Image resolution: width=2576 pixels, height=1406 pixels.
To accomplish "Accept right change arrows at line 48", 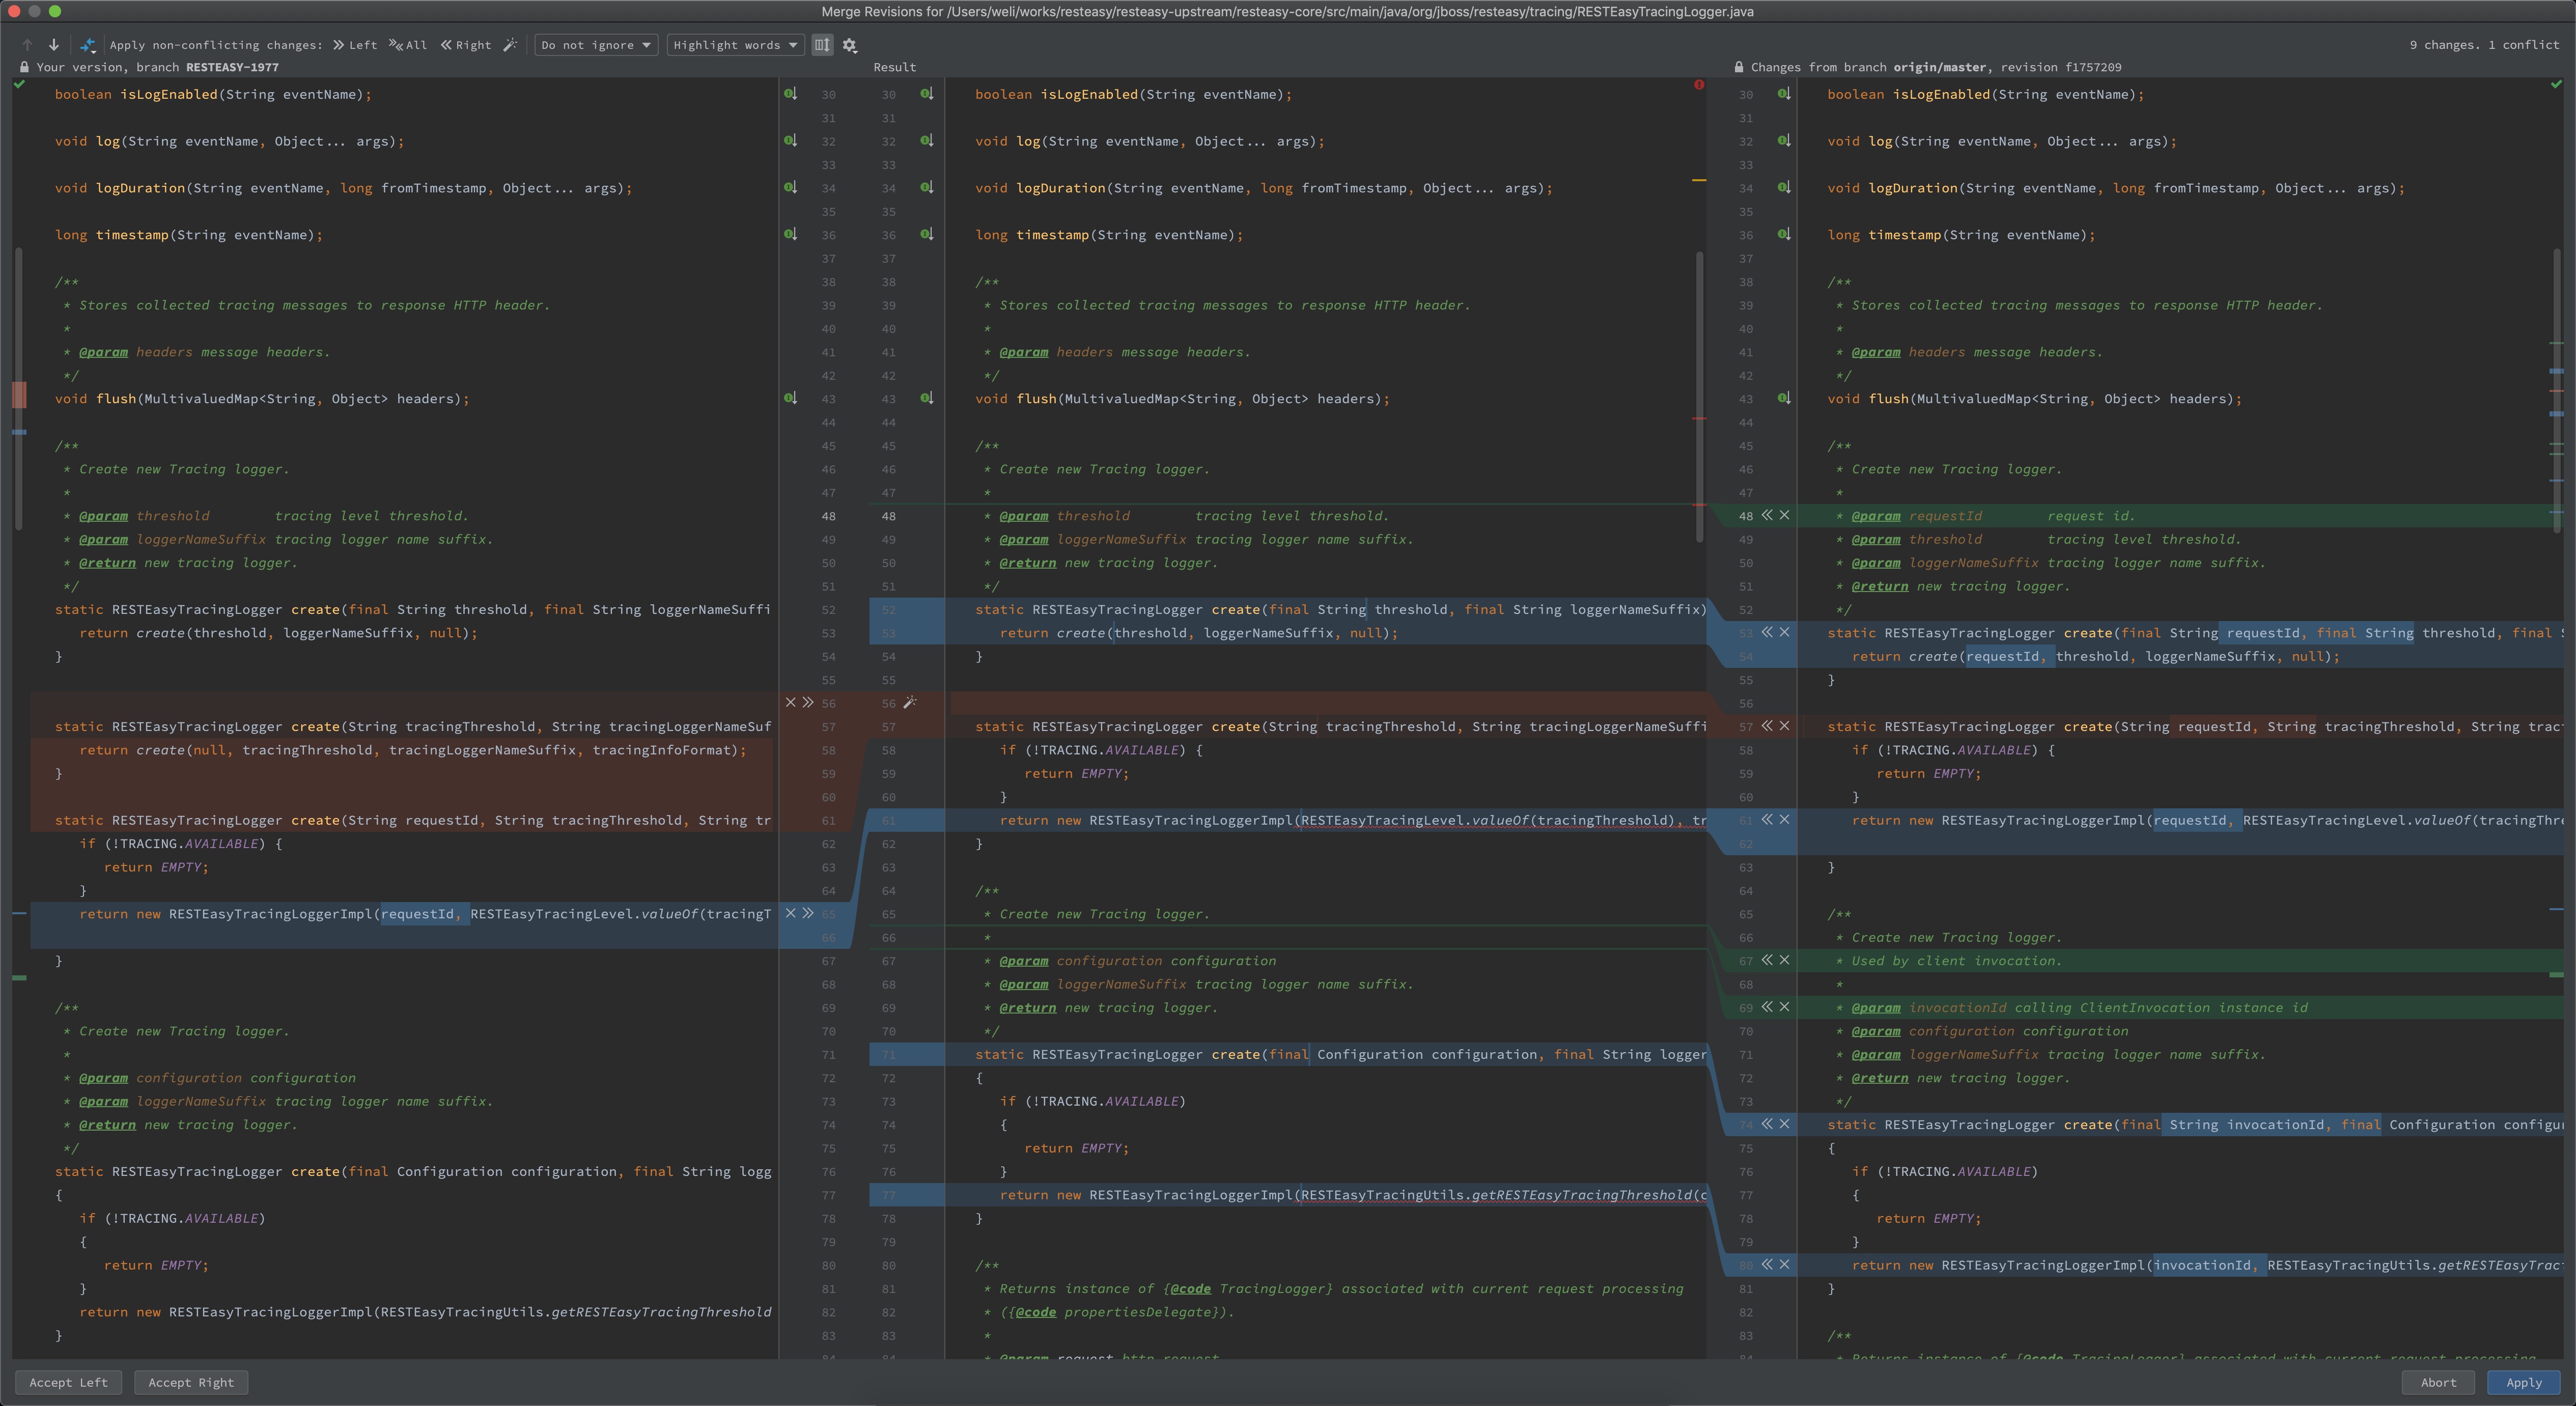I will (1767, 516).
